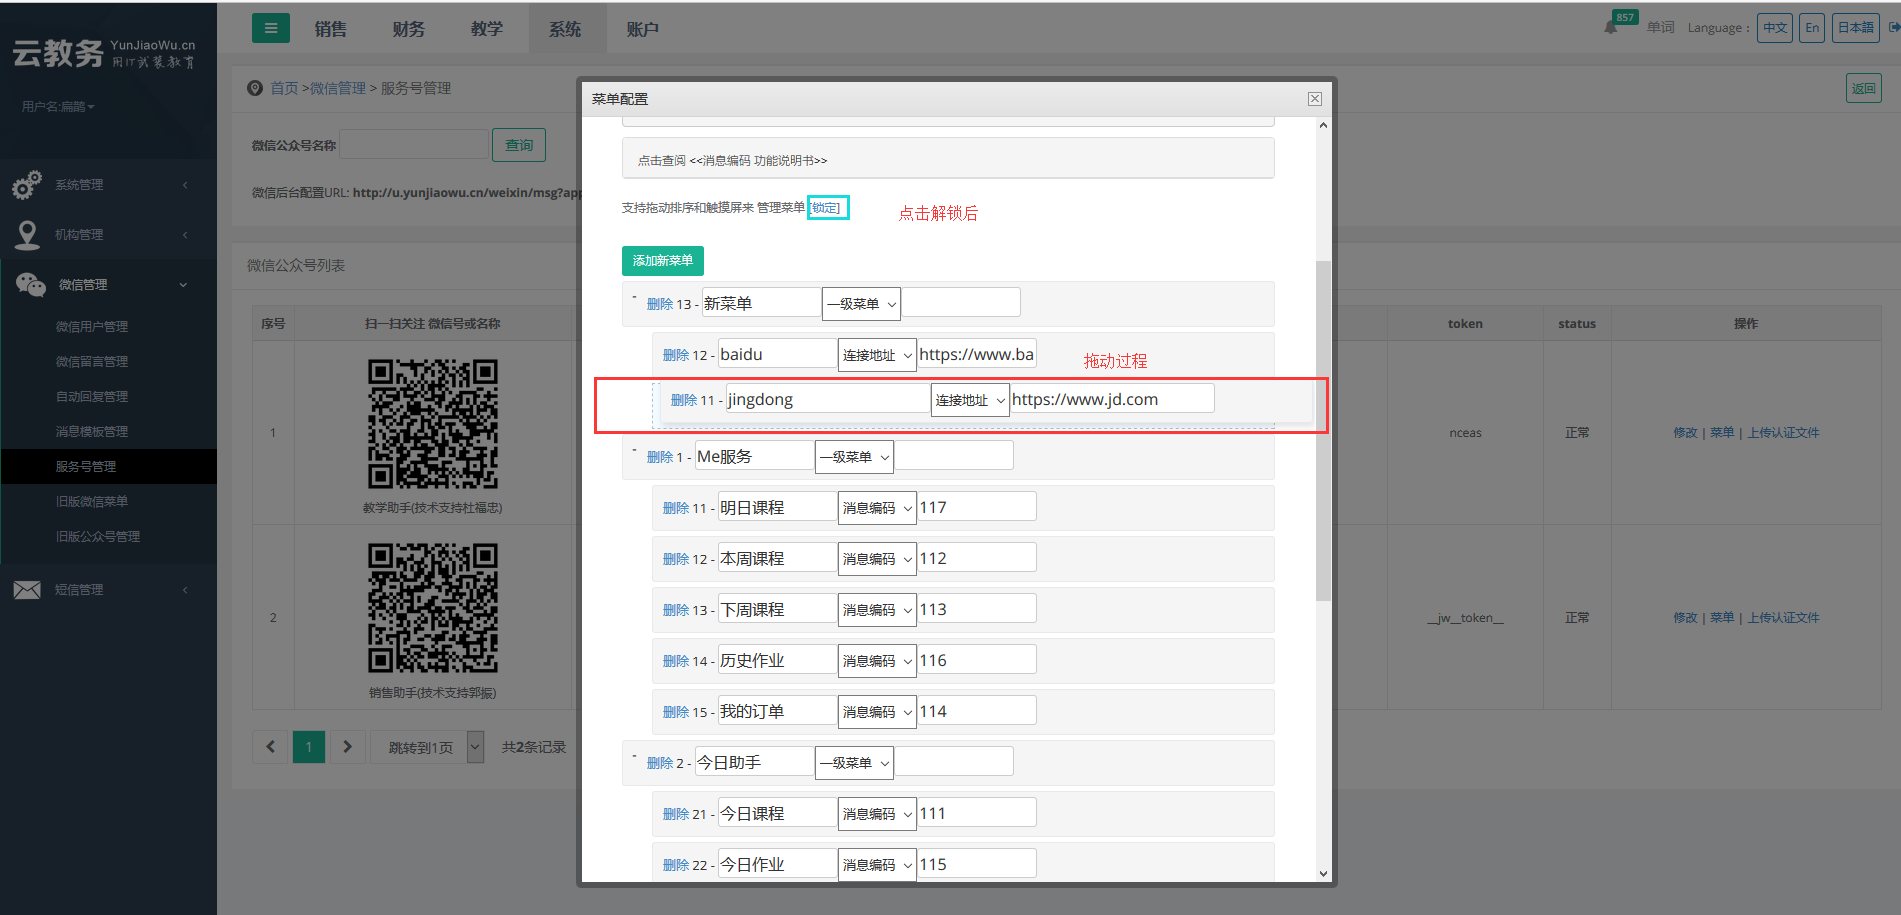Open the 财务 top menu
The height and width of the screenshot is (915, 1901).
(x=408, y=29)
